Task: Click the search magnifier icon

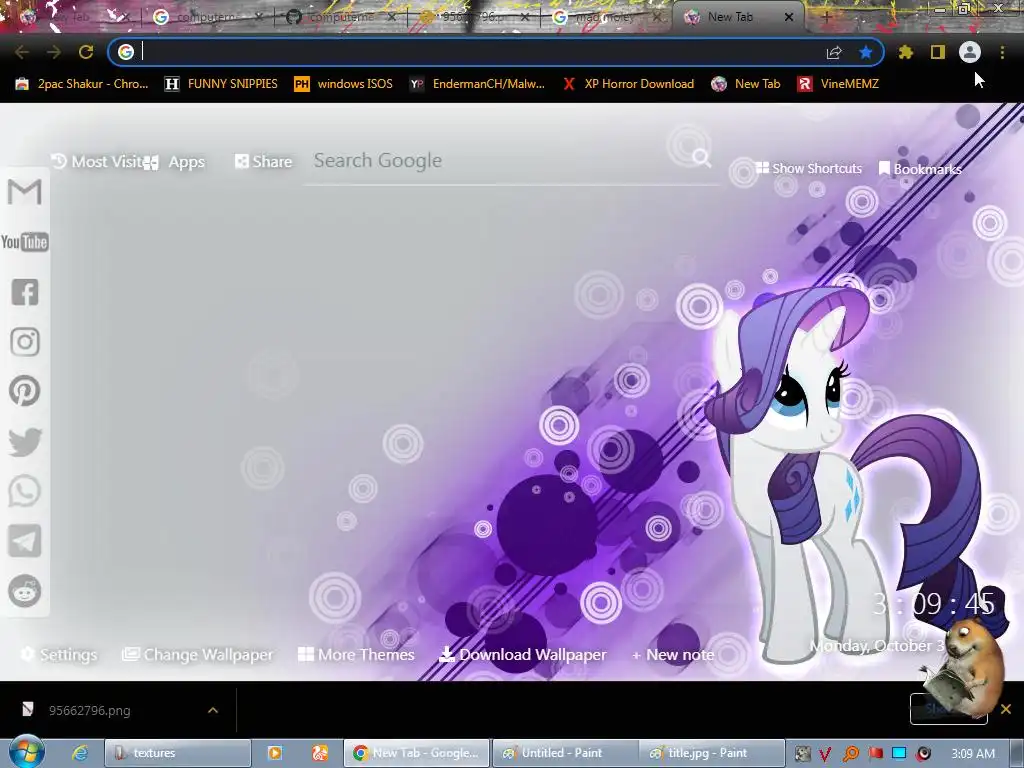Action: [701, 158]
